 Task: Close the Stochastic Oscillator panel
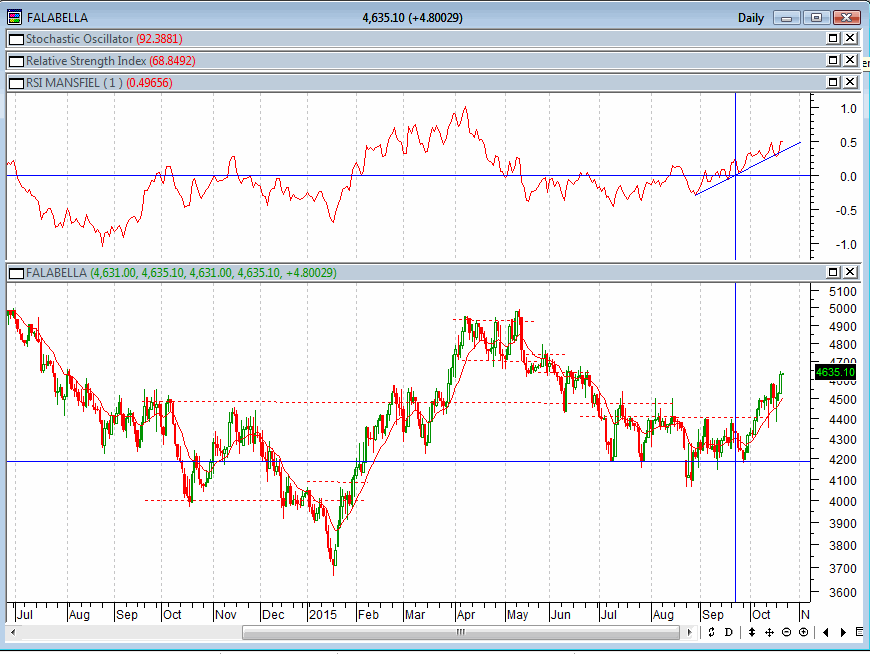850,38
